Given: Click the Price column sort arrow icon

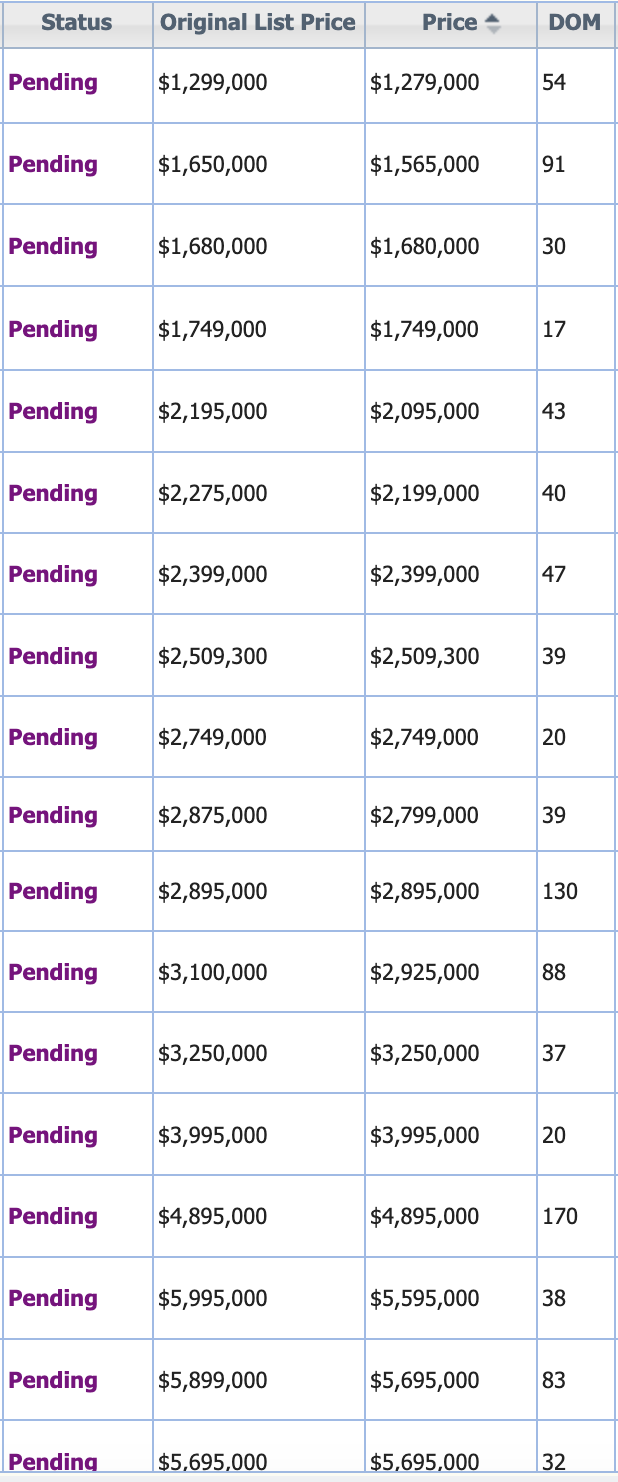Looking at the screenshot, I should (491, 24).
